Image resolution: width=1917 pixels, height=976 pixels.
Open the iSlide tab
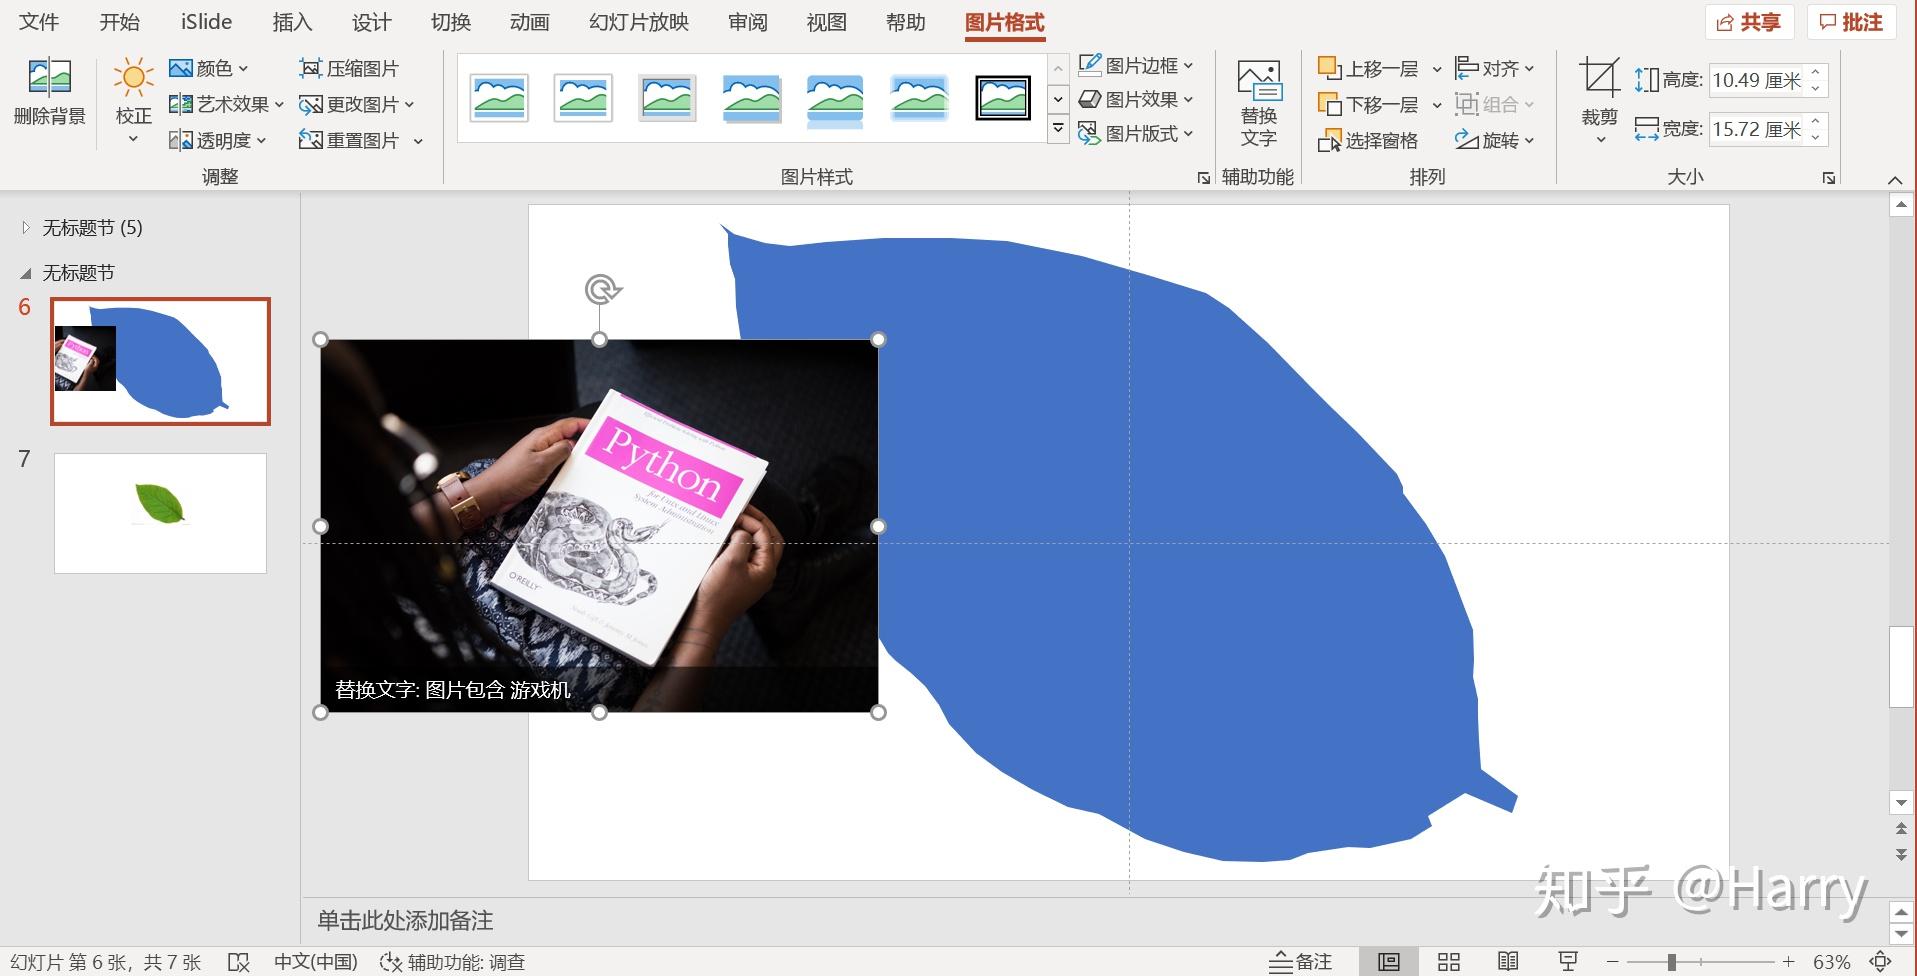(x=206, y=22)
